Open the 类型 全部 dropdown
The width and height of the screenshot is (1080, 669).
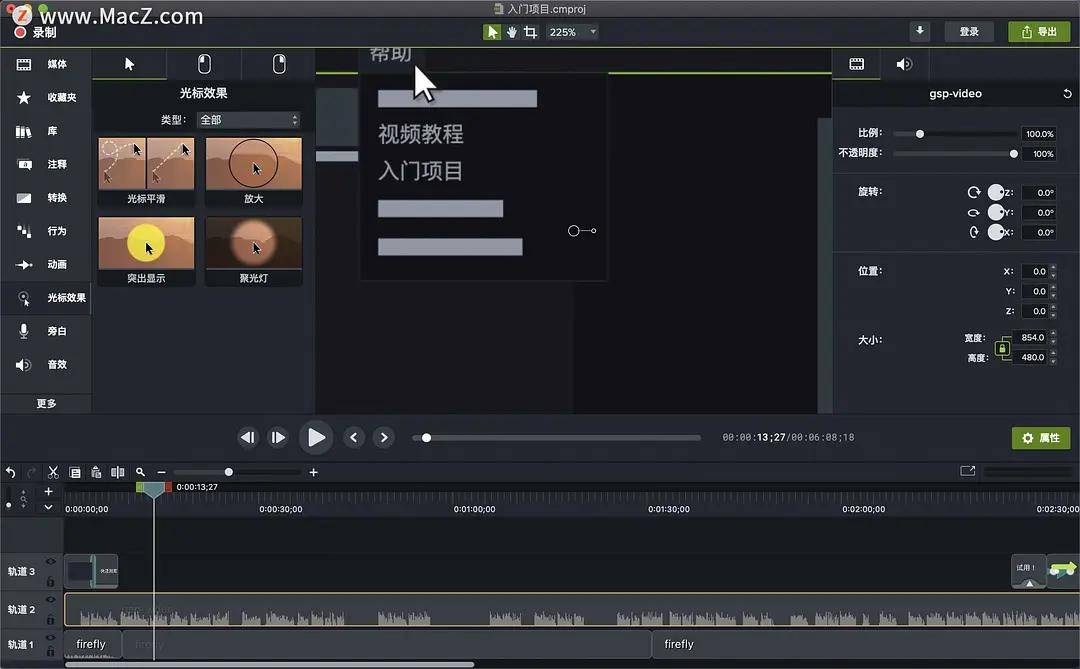click(x=248, y=120)
